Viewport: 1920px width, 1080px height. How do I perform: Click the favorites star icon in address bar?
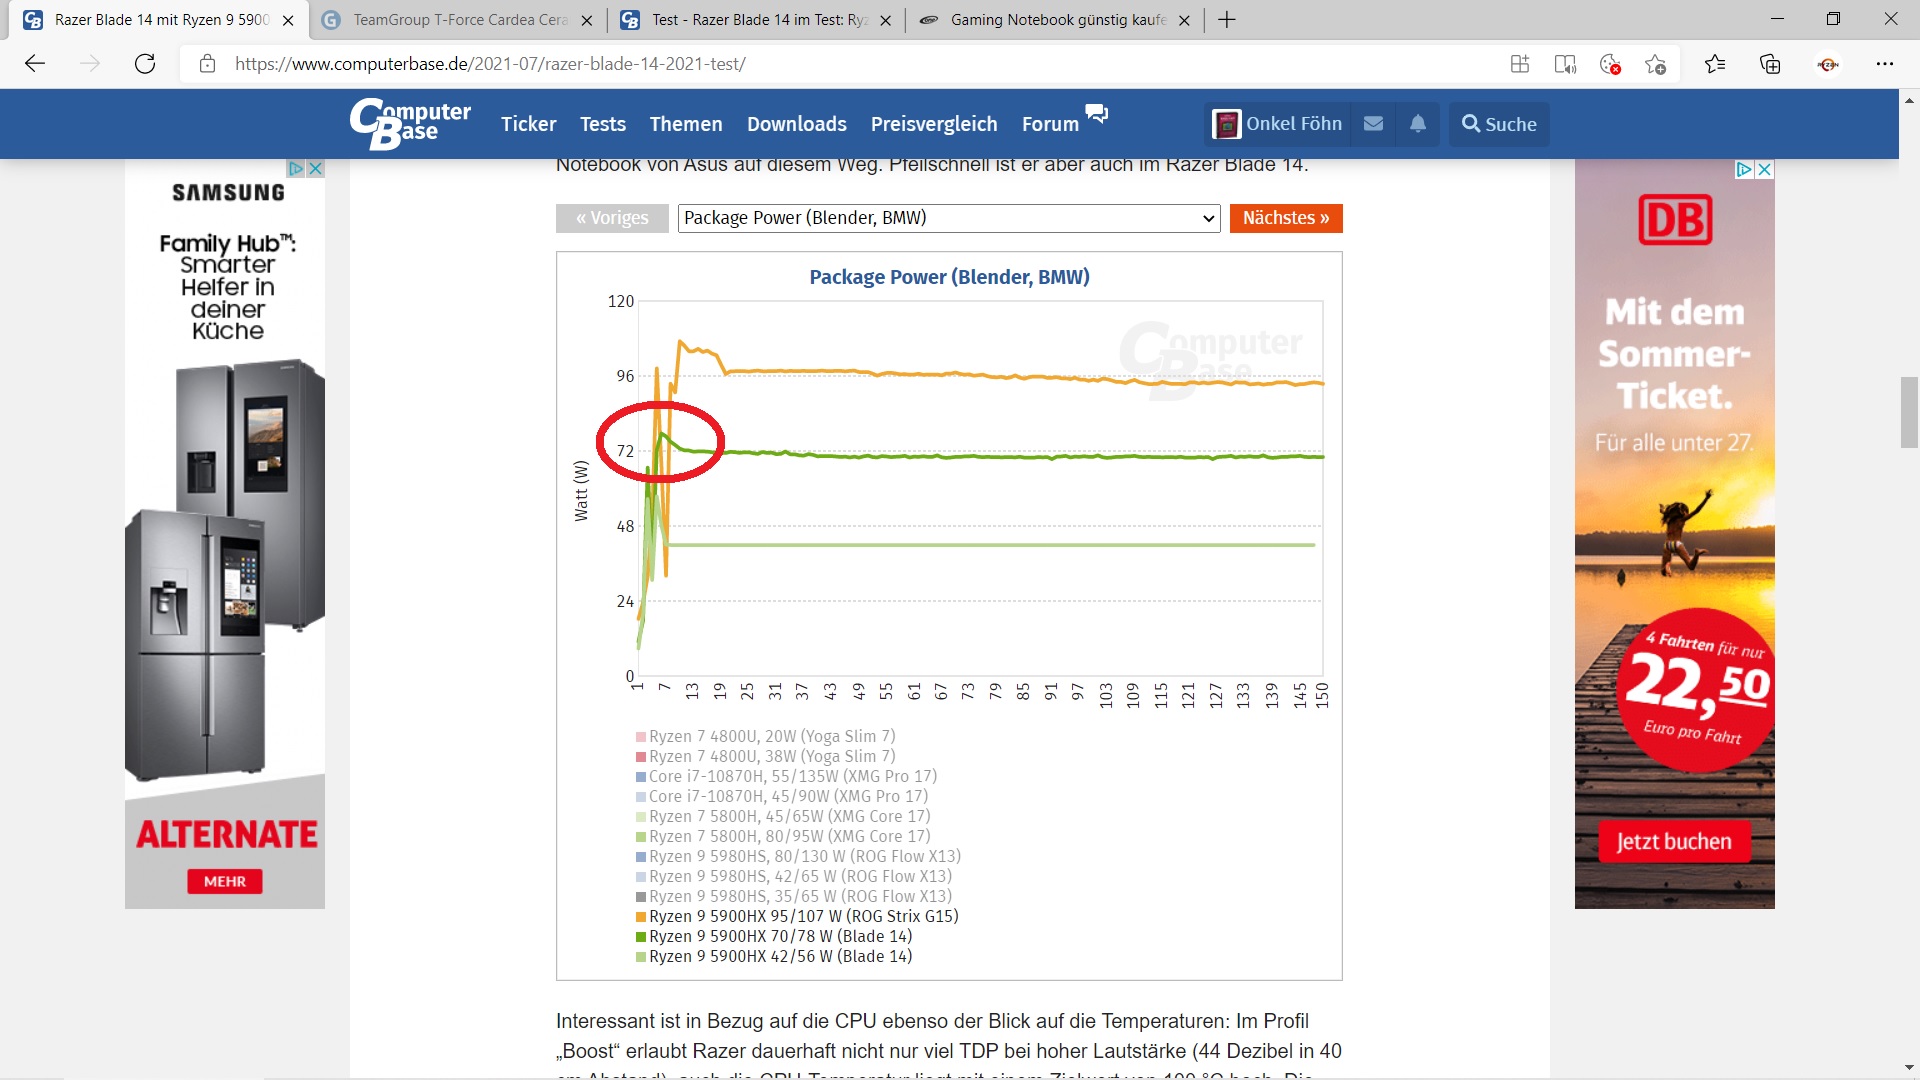[x=1655, y=64]
